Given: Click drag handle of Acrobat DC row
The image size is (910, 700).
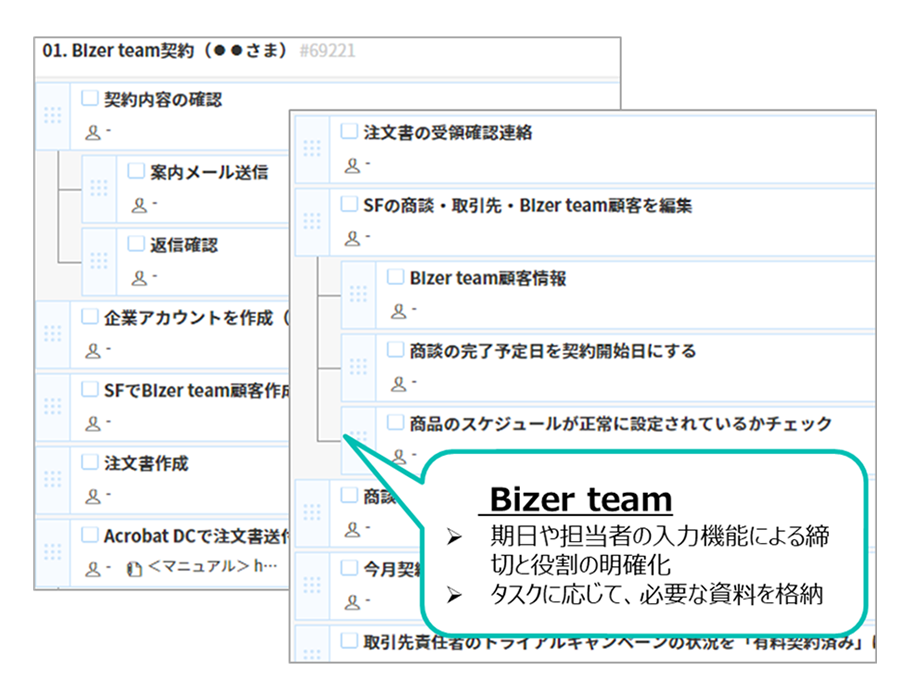Looking at the screenshot, I should click(x=52, y=551).
